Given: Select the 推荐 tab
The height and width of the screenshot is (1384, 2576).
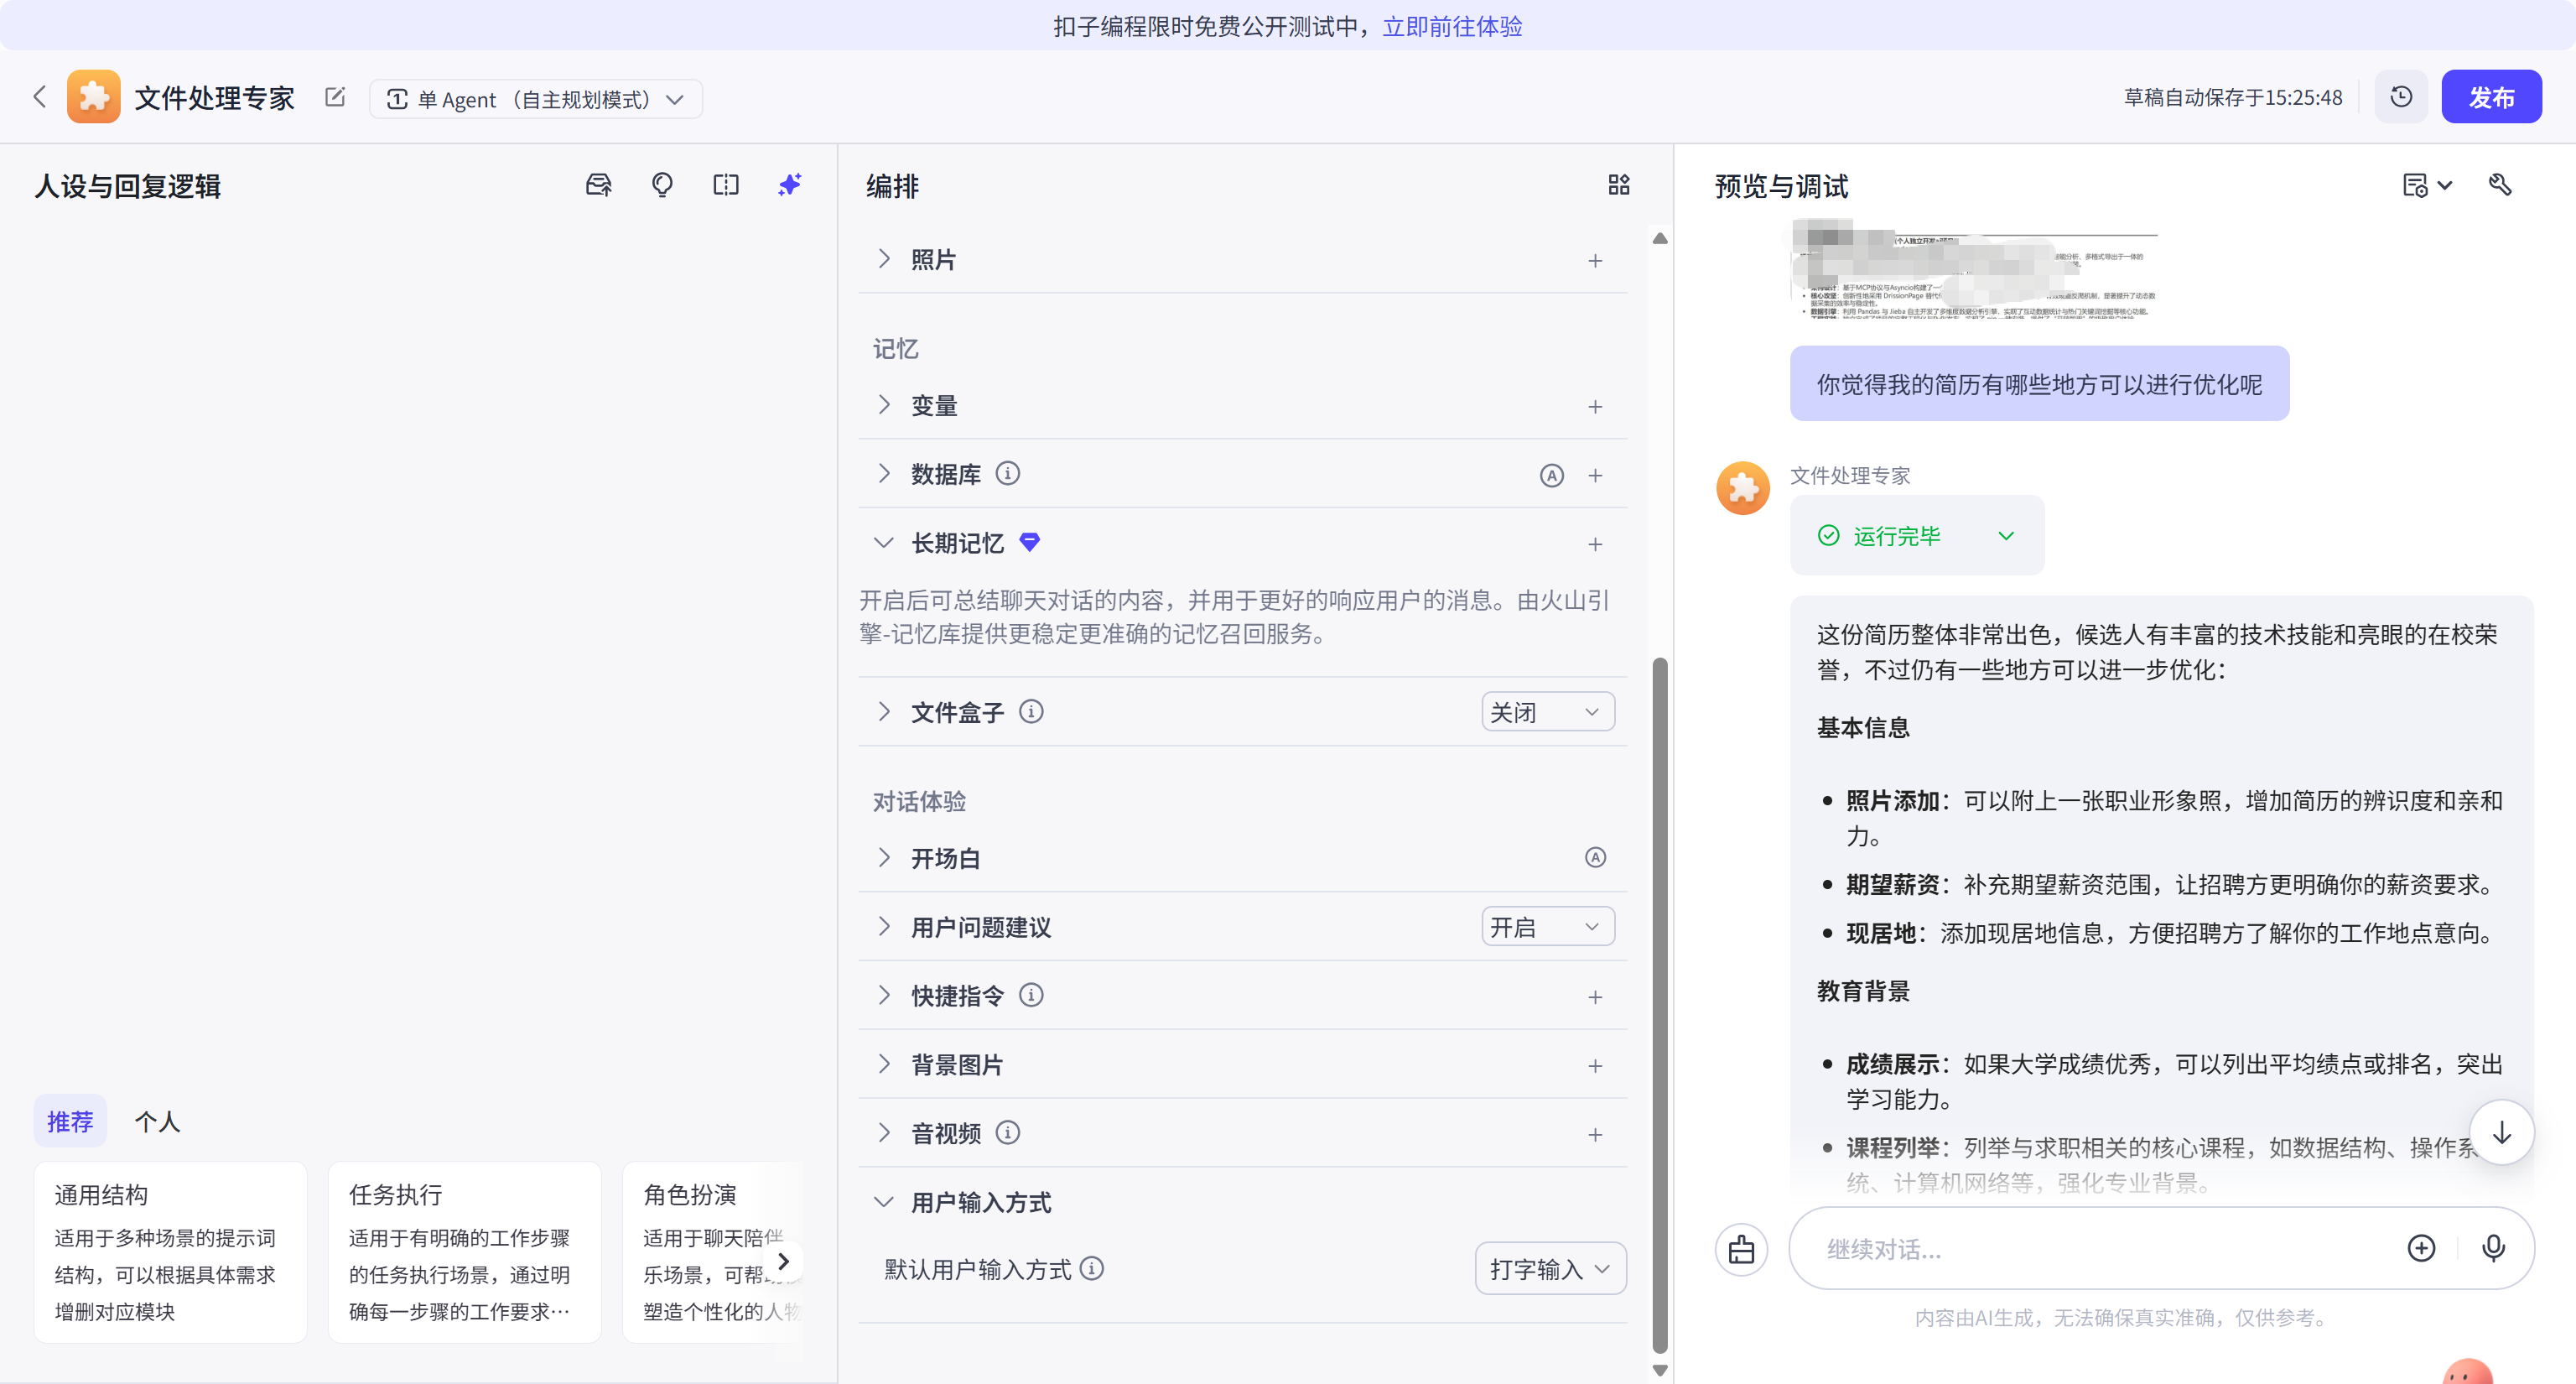Looking at the screenshot, I should [70, 1121].
